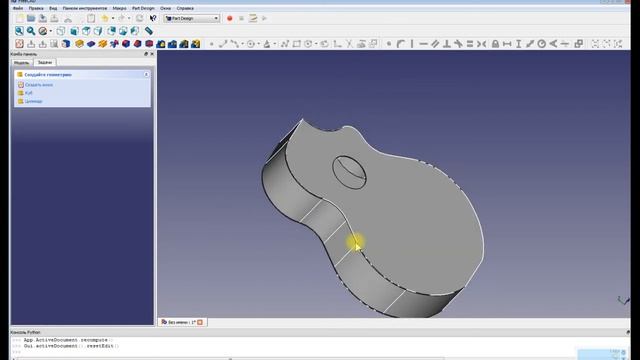
Task: Collapse the Создайте геометрию task section
Action: (x=146, y=75)
